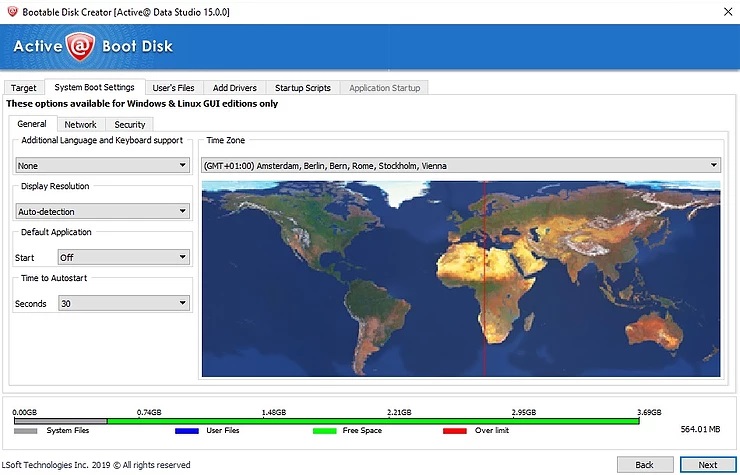This screenshot has height=475, width=740.
Task: Open the Display Resolution dropdown
Action: tap(102, 211)
